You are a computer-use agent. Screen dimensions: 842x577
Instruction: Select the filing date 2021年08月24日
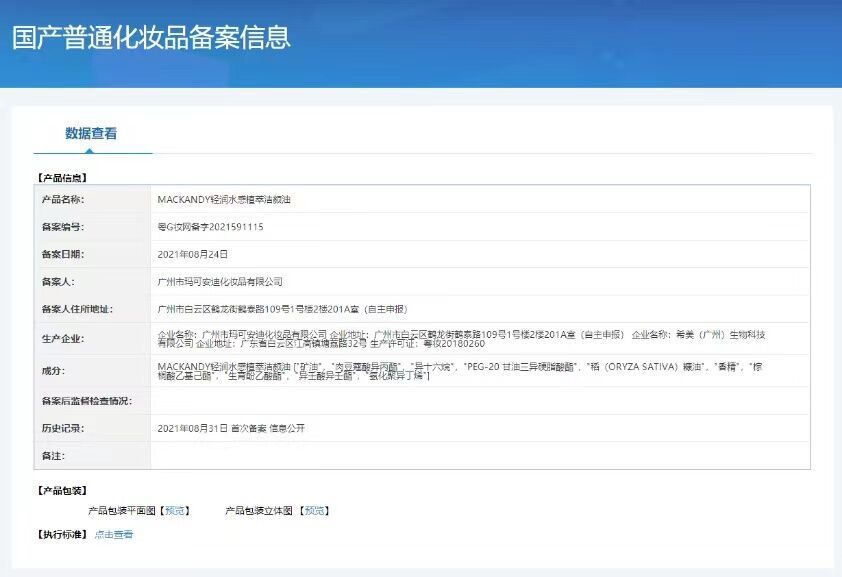point(193,254)
